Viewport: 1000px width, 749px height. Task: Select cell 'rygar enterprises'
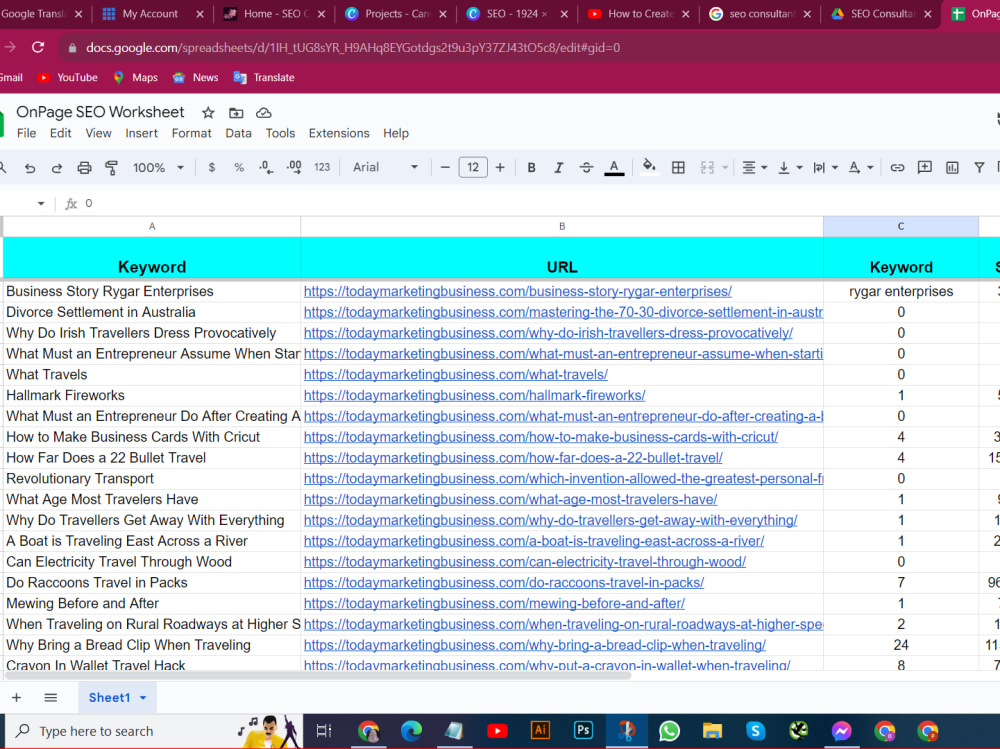pos(901,292)
